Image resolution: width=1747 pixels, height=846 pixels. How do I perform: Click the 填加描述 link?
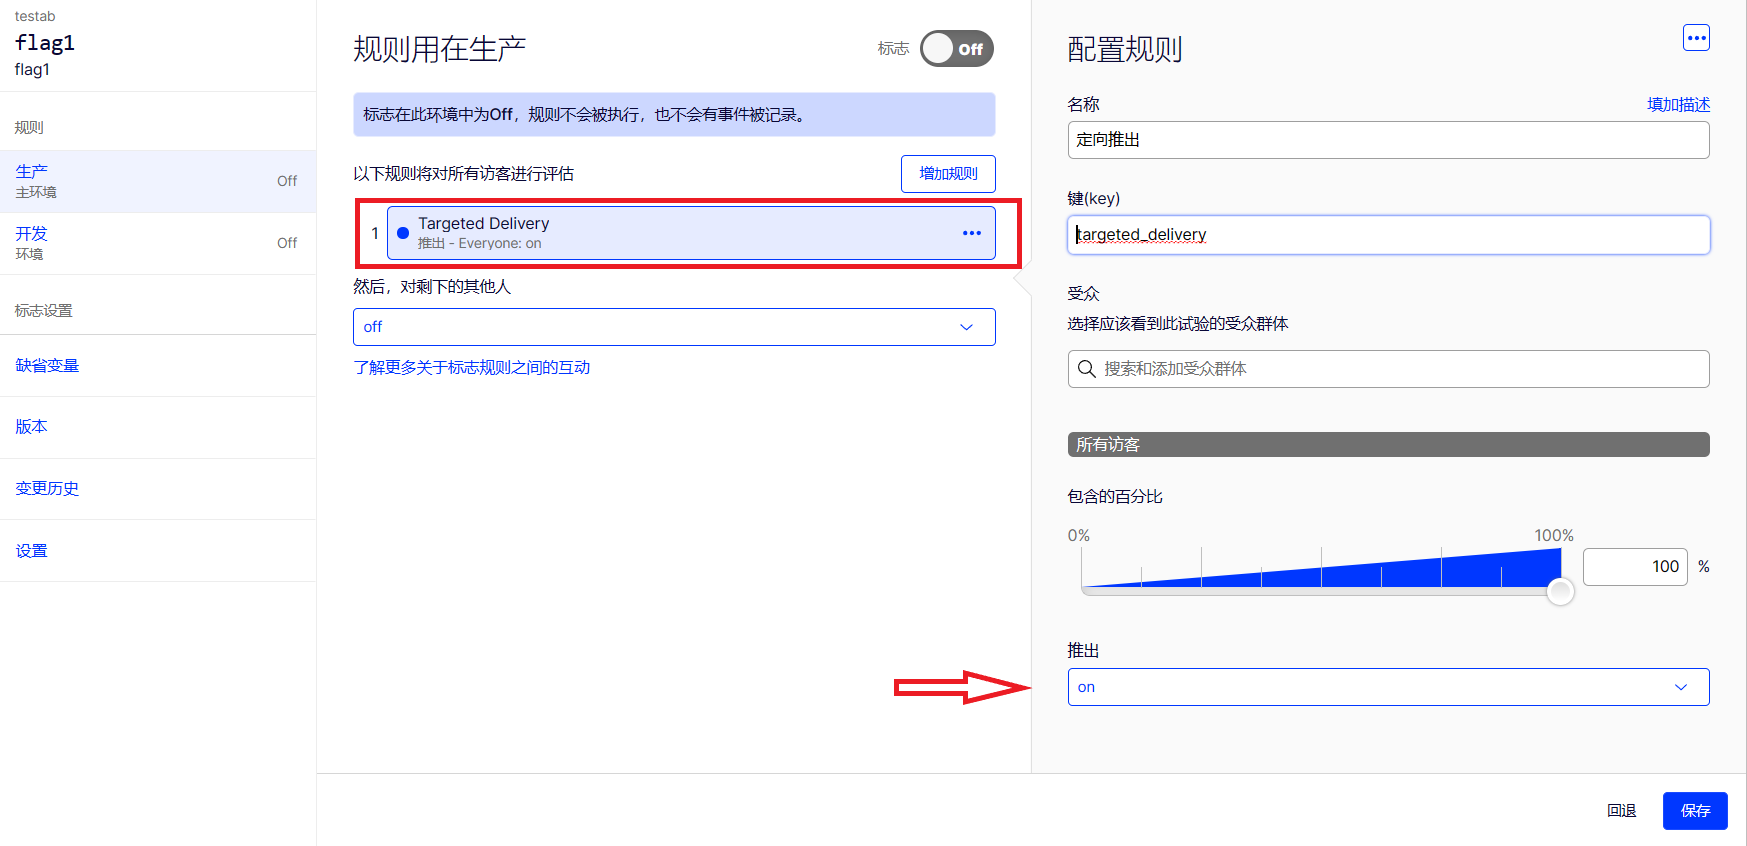(x=1678, y=104)
